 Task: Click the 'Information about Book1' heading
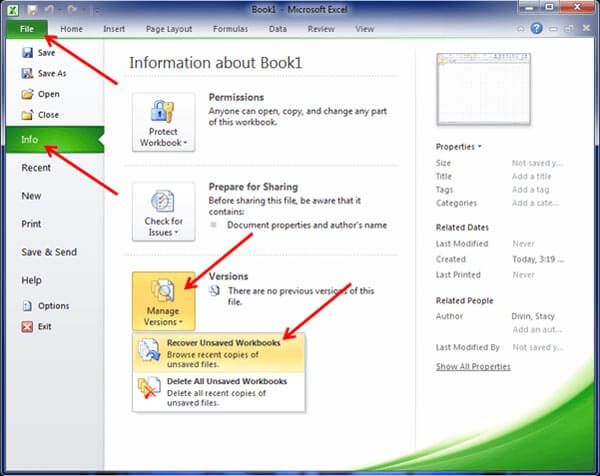point(215,63)
